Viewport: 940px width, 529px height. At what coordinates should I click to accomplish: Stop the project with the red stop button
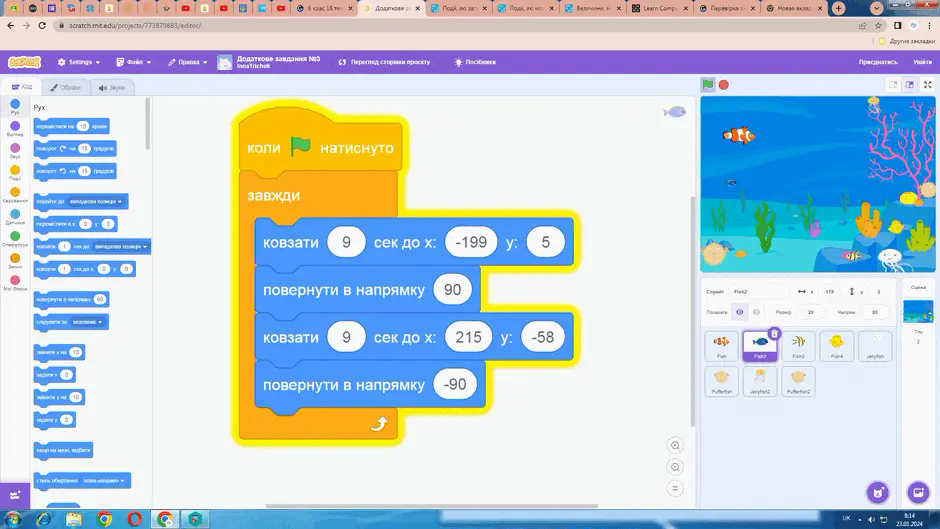pos(724,85)
